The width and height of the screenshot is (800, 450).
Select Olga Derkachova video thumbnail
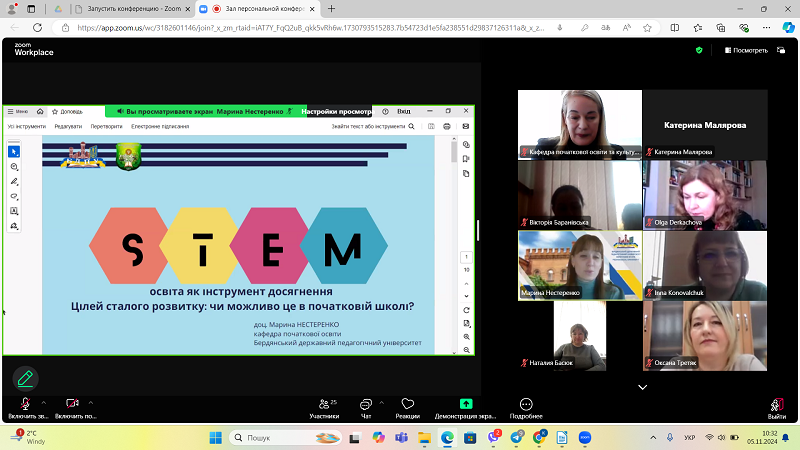[x=705, y=195]
